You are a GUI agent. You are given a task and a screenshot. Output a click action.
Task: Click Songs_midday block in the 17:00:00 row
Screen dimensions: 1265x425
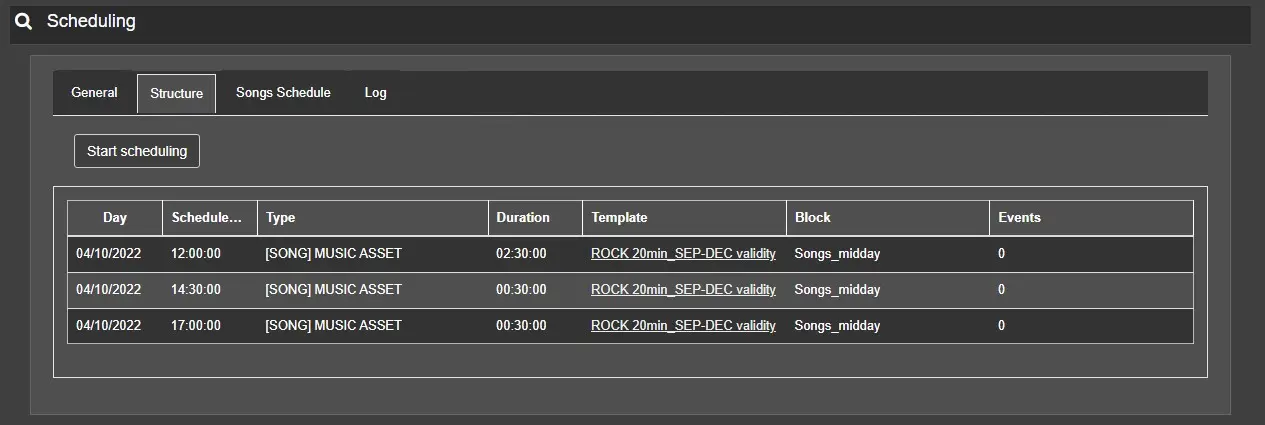[x=837, y=326]
